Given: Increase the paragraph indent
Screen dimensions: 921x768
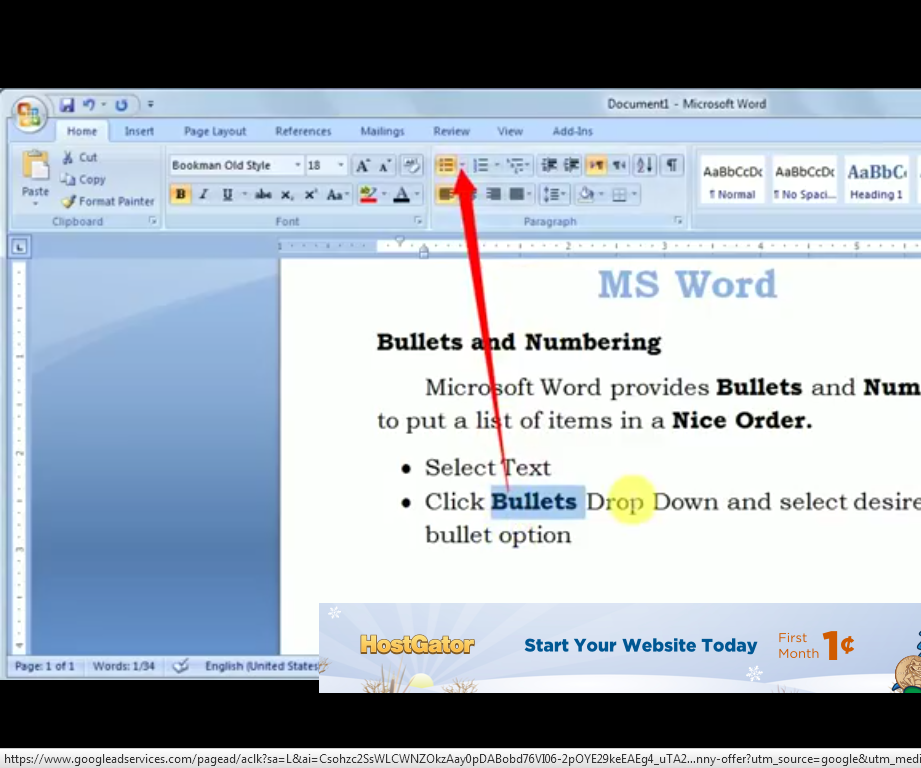Looking at the screenshot, I should tap(572, 166).
